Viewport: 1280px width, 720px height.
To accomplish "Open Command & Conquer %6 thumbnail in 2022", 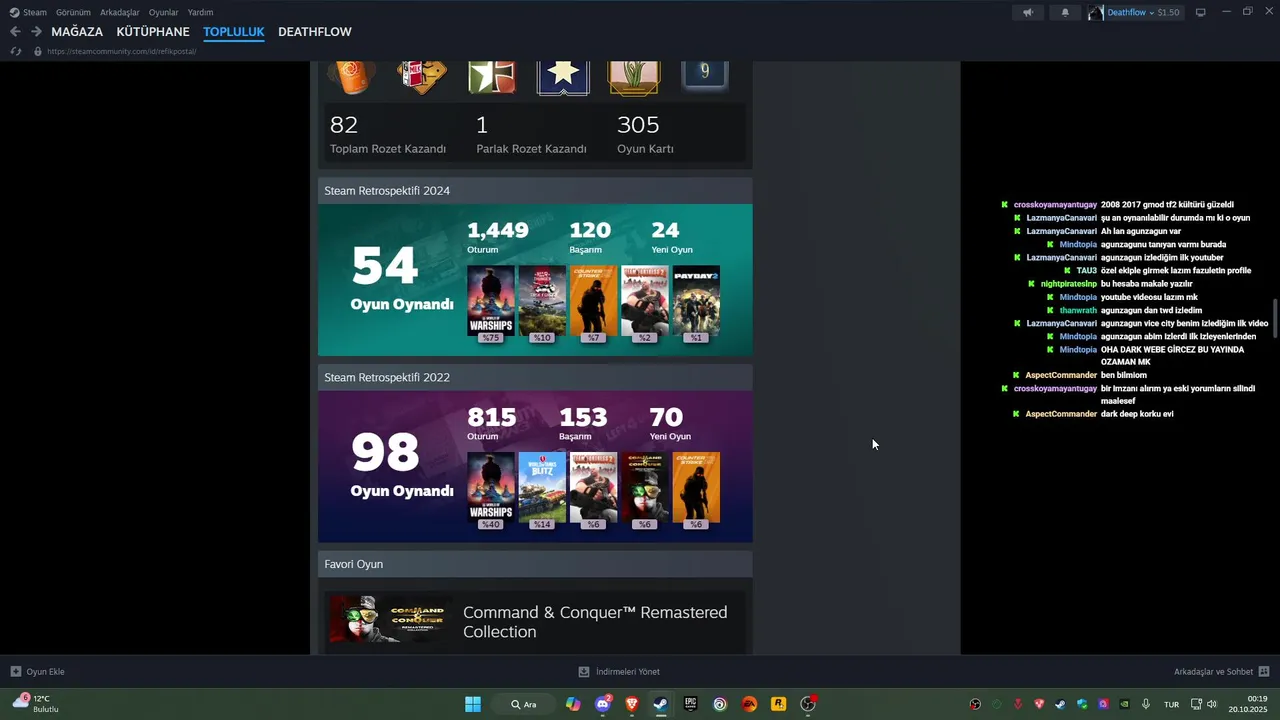I will pos(645,488).
